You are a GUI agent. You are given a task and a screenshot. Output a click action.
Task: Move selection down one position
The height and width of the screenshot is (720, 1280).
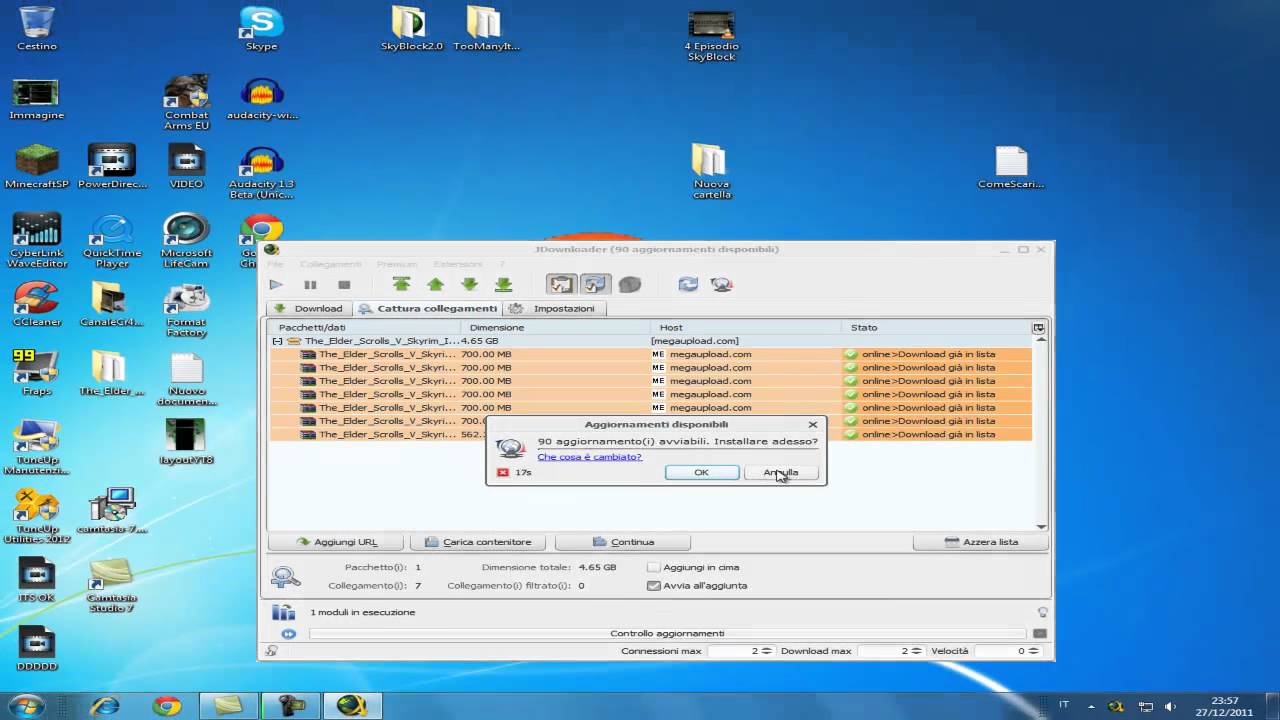(x=469, y=285)
